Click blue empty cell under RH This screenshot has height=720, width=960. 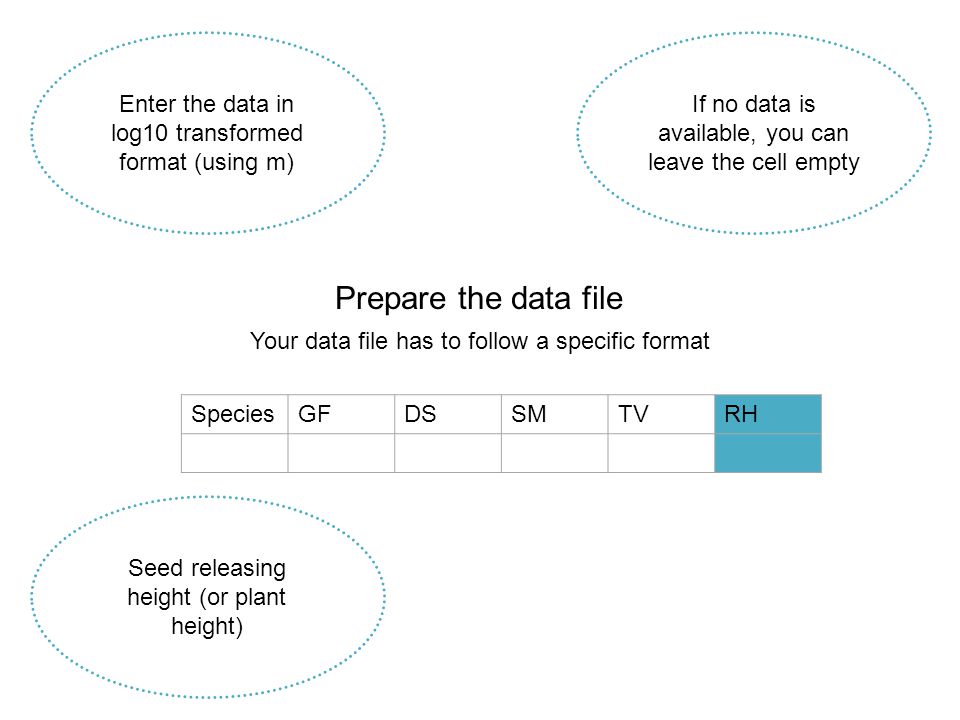coord(768,453)
